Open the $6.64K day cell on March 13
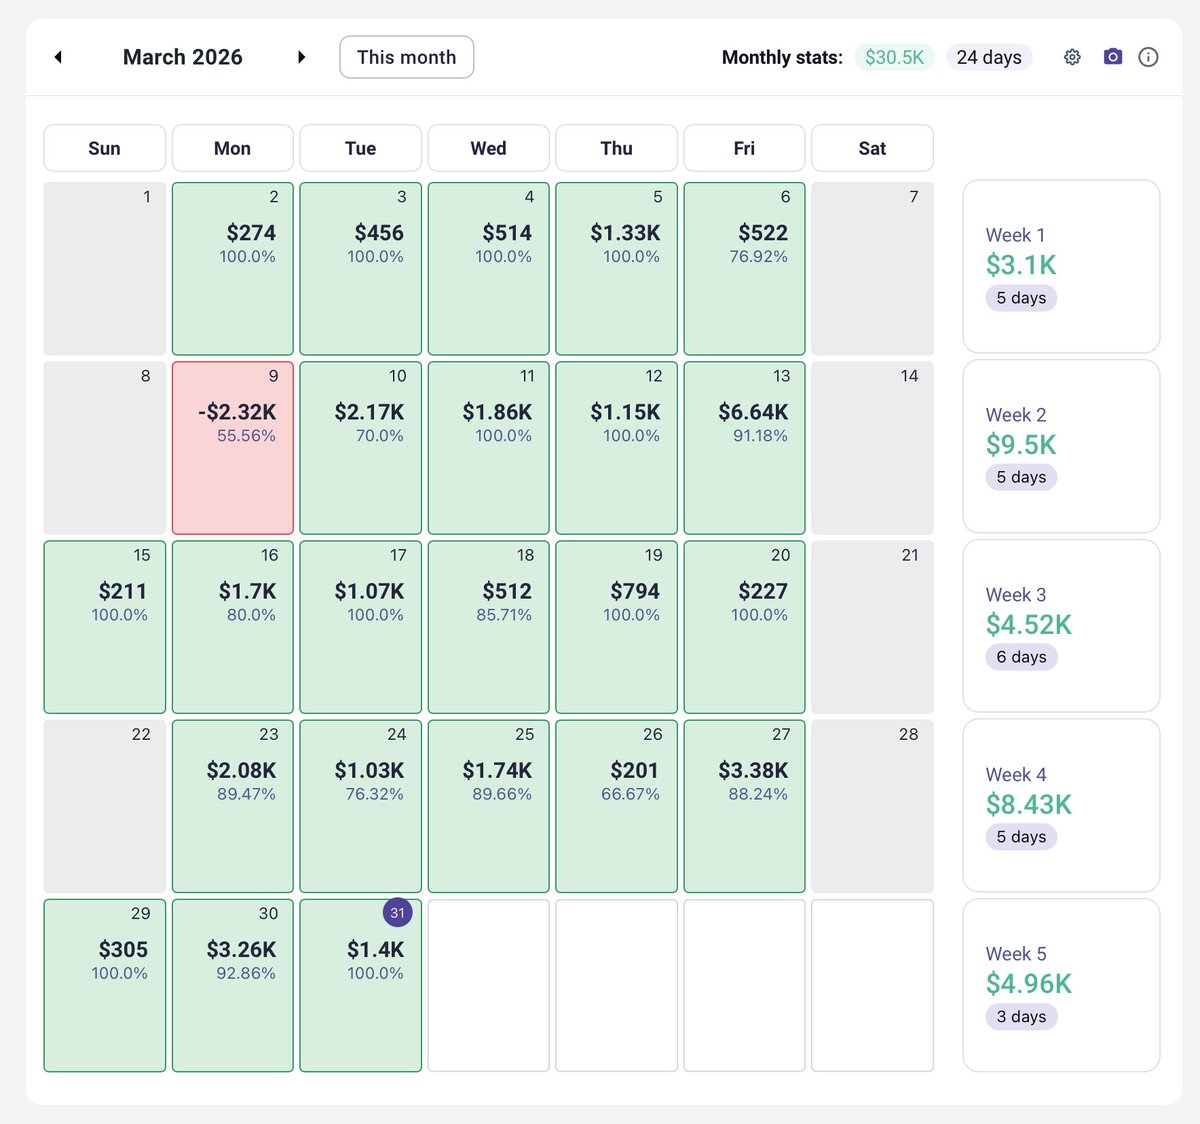 pyautogui.click(x=744, y=446)
